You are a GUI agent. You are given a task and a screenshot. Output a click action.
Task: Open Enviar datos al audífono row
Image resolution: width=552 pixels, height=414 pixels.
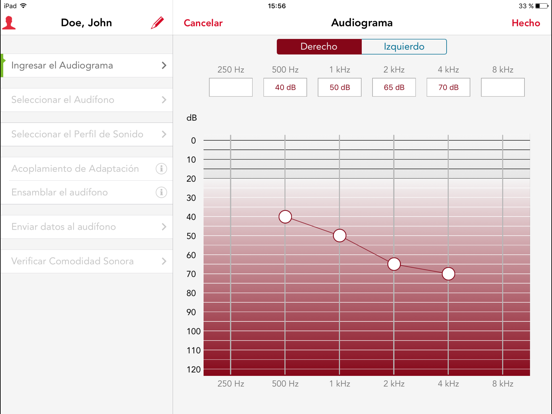87,227
